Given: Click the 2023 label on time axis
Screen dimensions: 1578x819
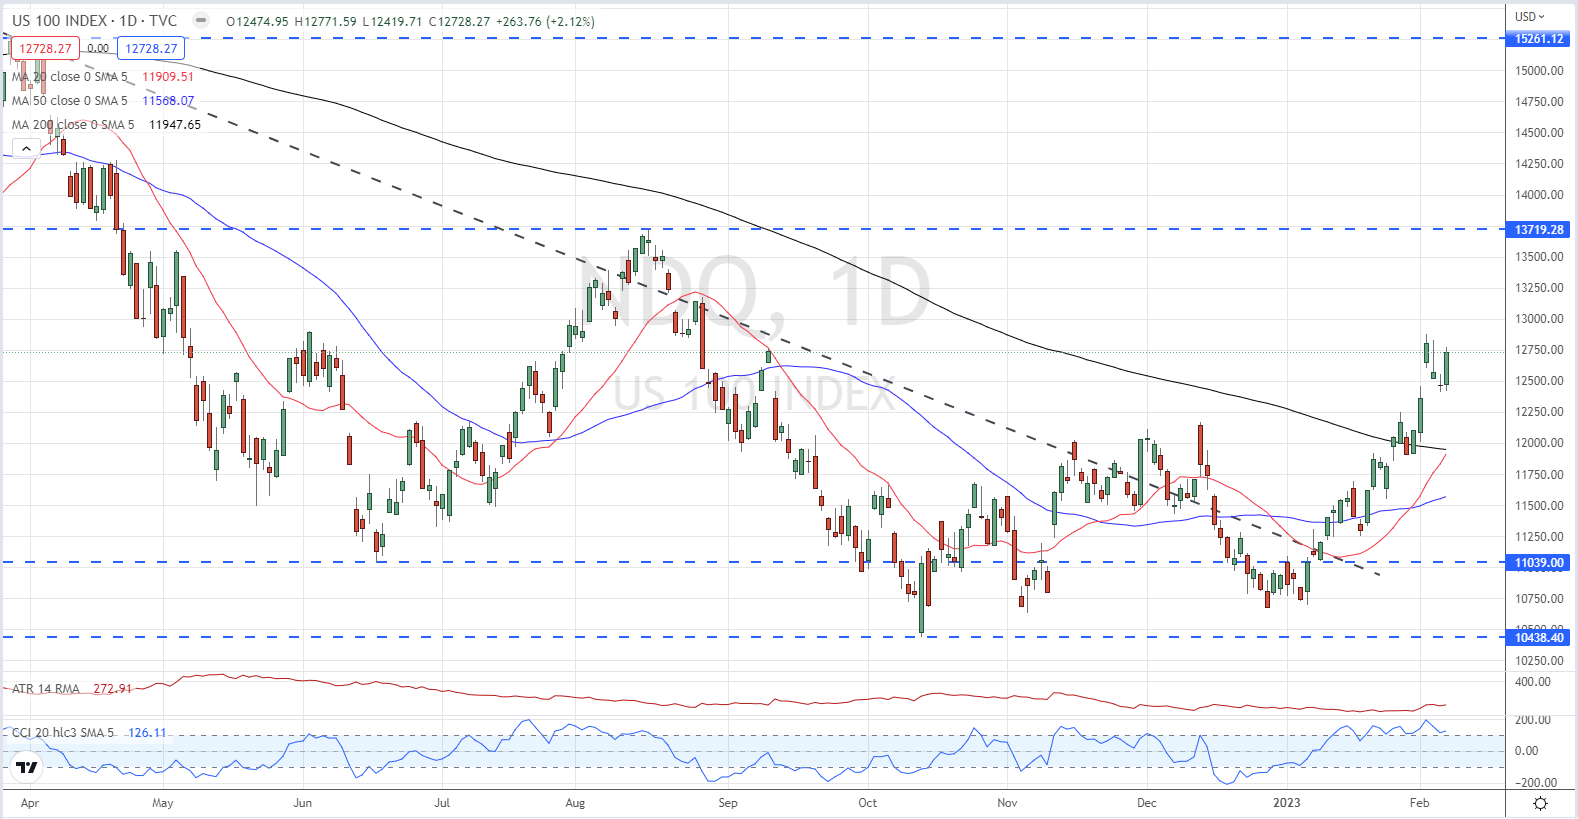Looking at the screenshot, I should point(1287,803).
